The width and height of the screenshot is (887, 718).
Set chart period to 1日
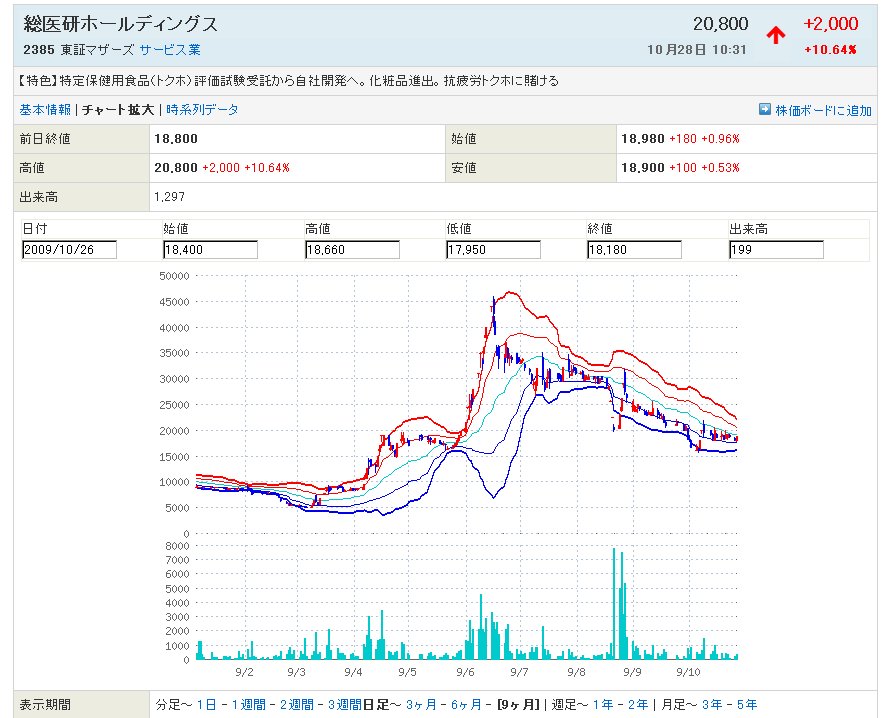pyautogui.click(x=206, y=704)
